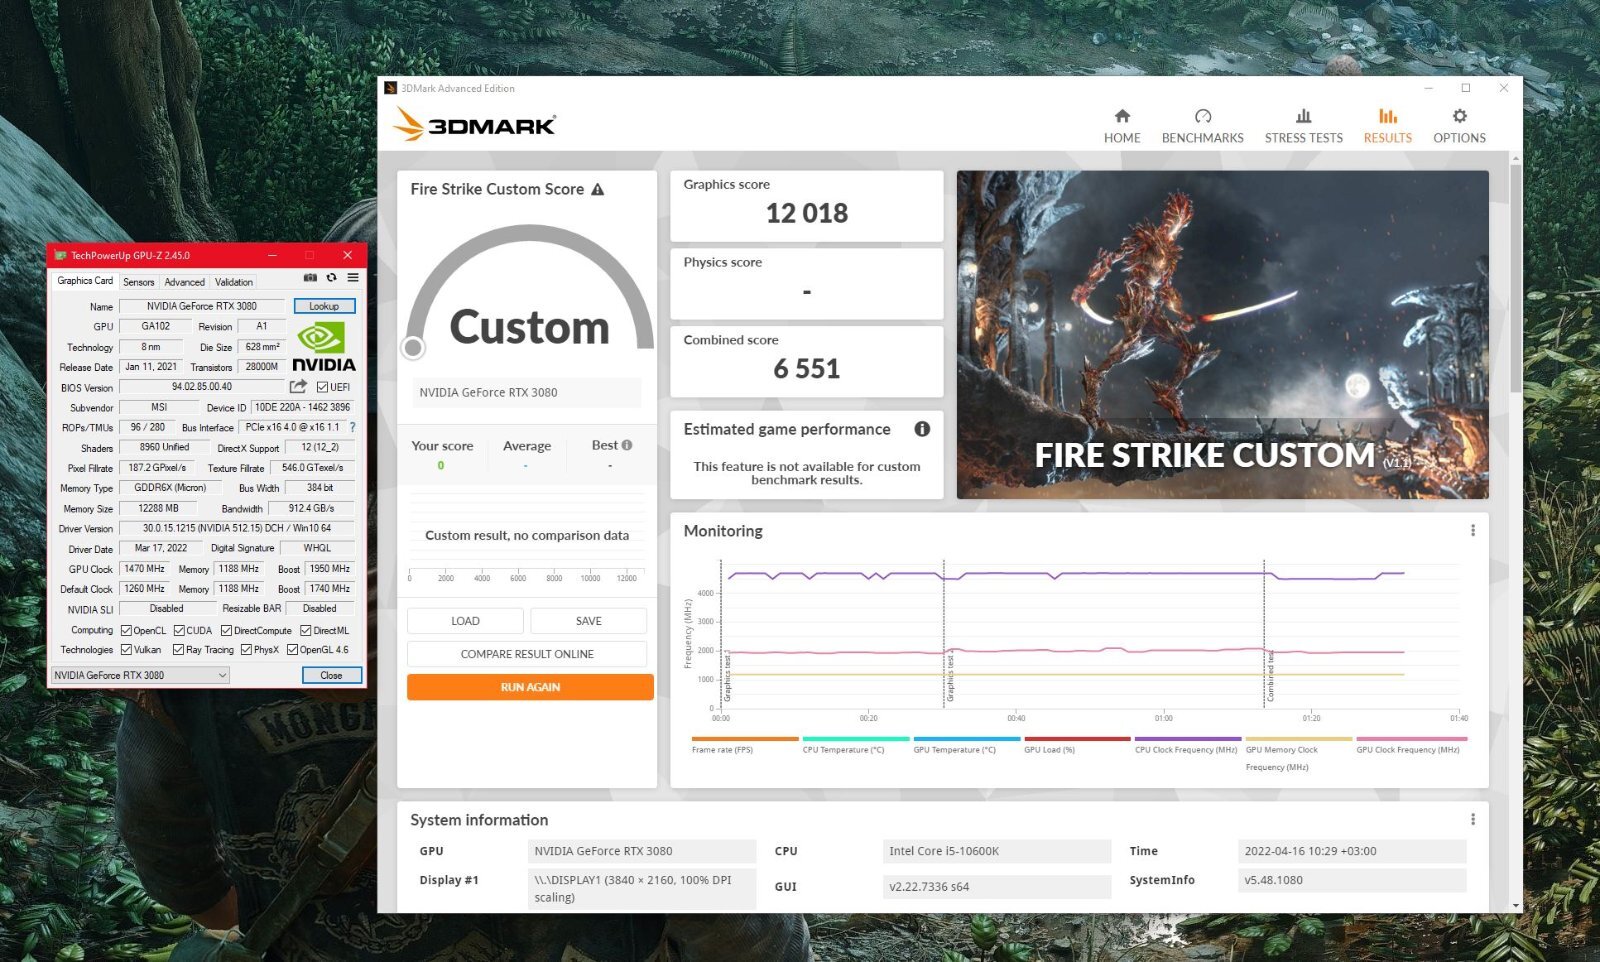The width and height of the screenshot is (1600, 962).
Task: Click the Combined score value 6 551
Action: (806, 369)
